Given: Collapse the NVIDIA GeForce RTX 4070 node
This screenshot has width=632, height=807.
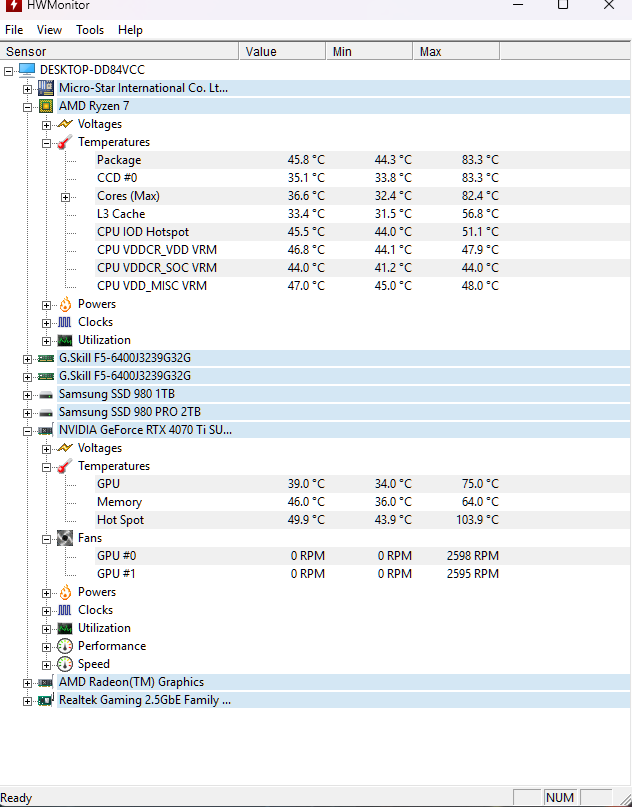Looking at the screenshot, I should tap(27, 431).
